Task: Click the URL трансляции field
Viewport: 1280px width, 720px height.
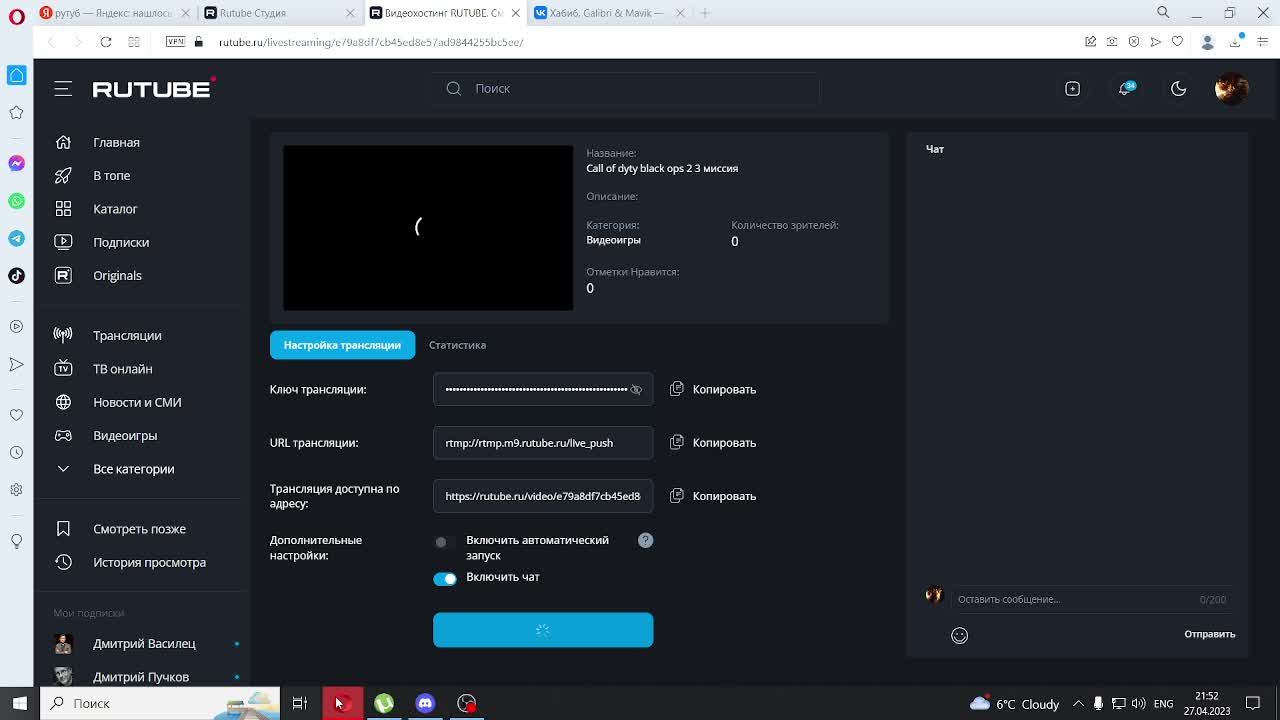Action: (x=543, y=443)
